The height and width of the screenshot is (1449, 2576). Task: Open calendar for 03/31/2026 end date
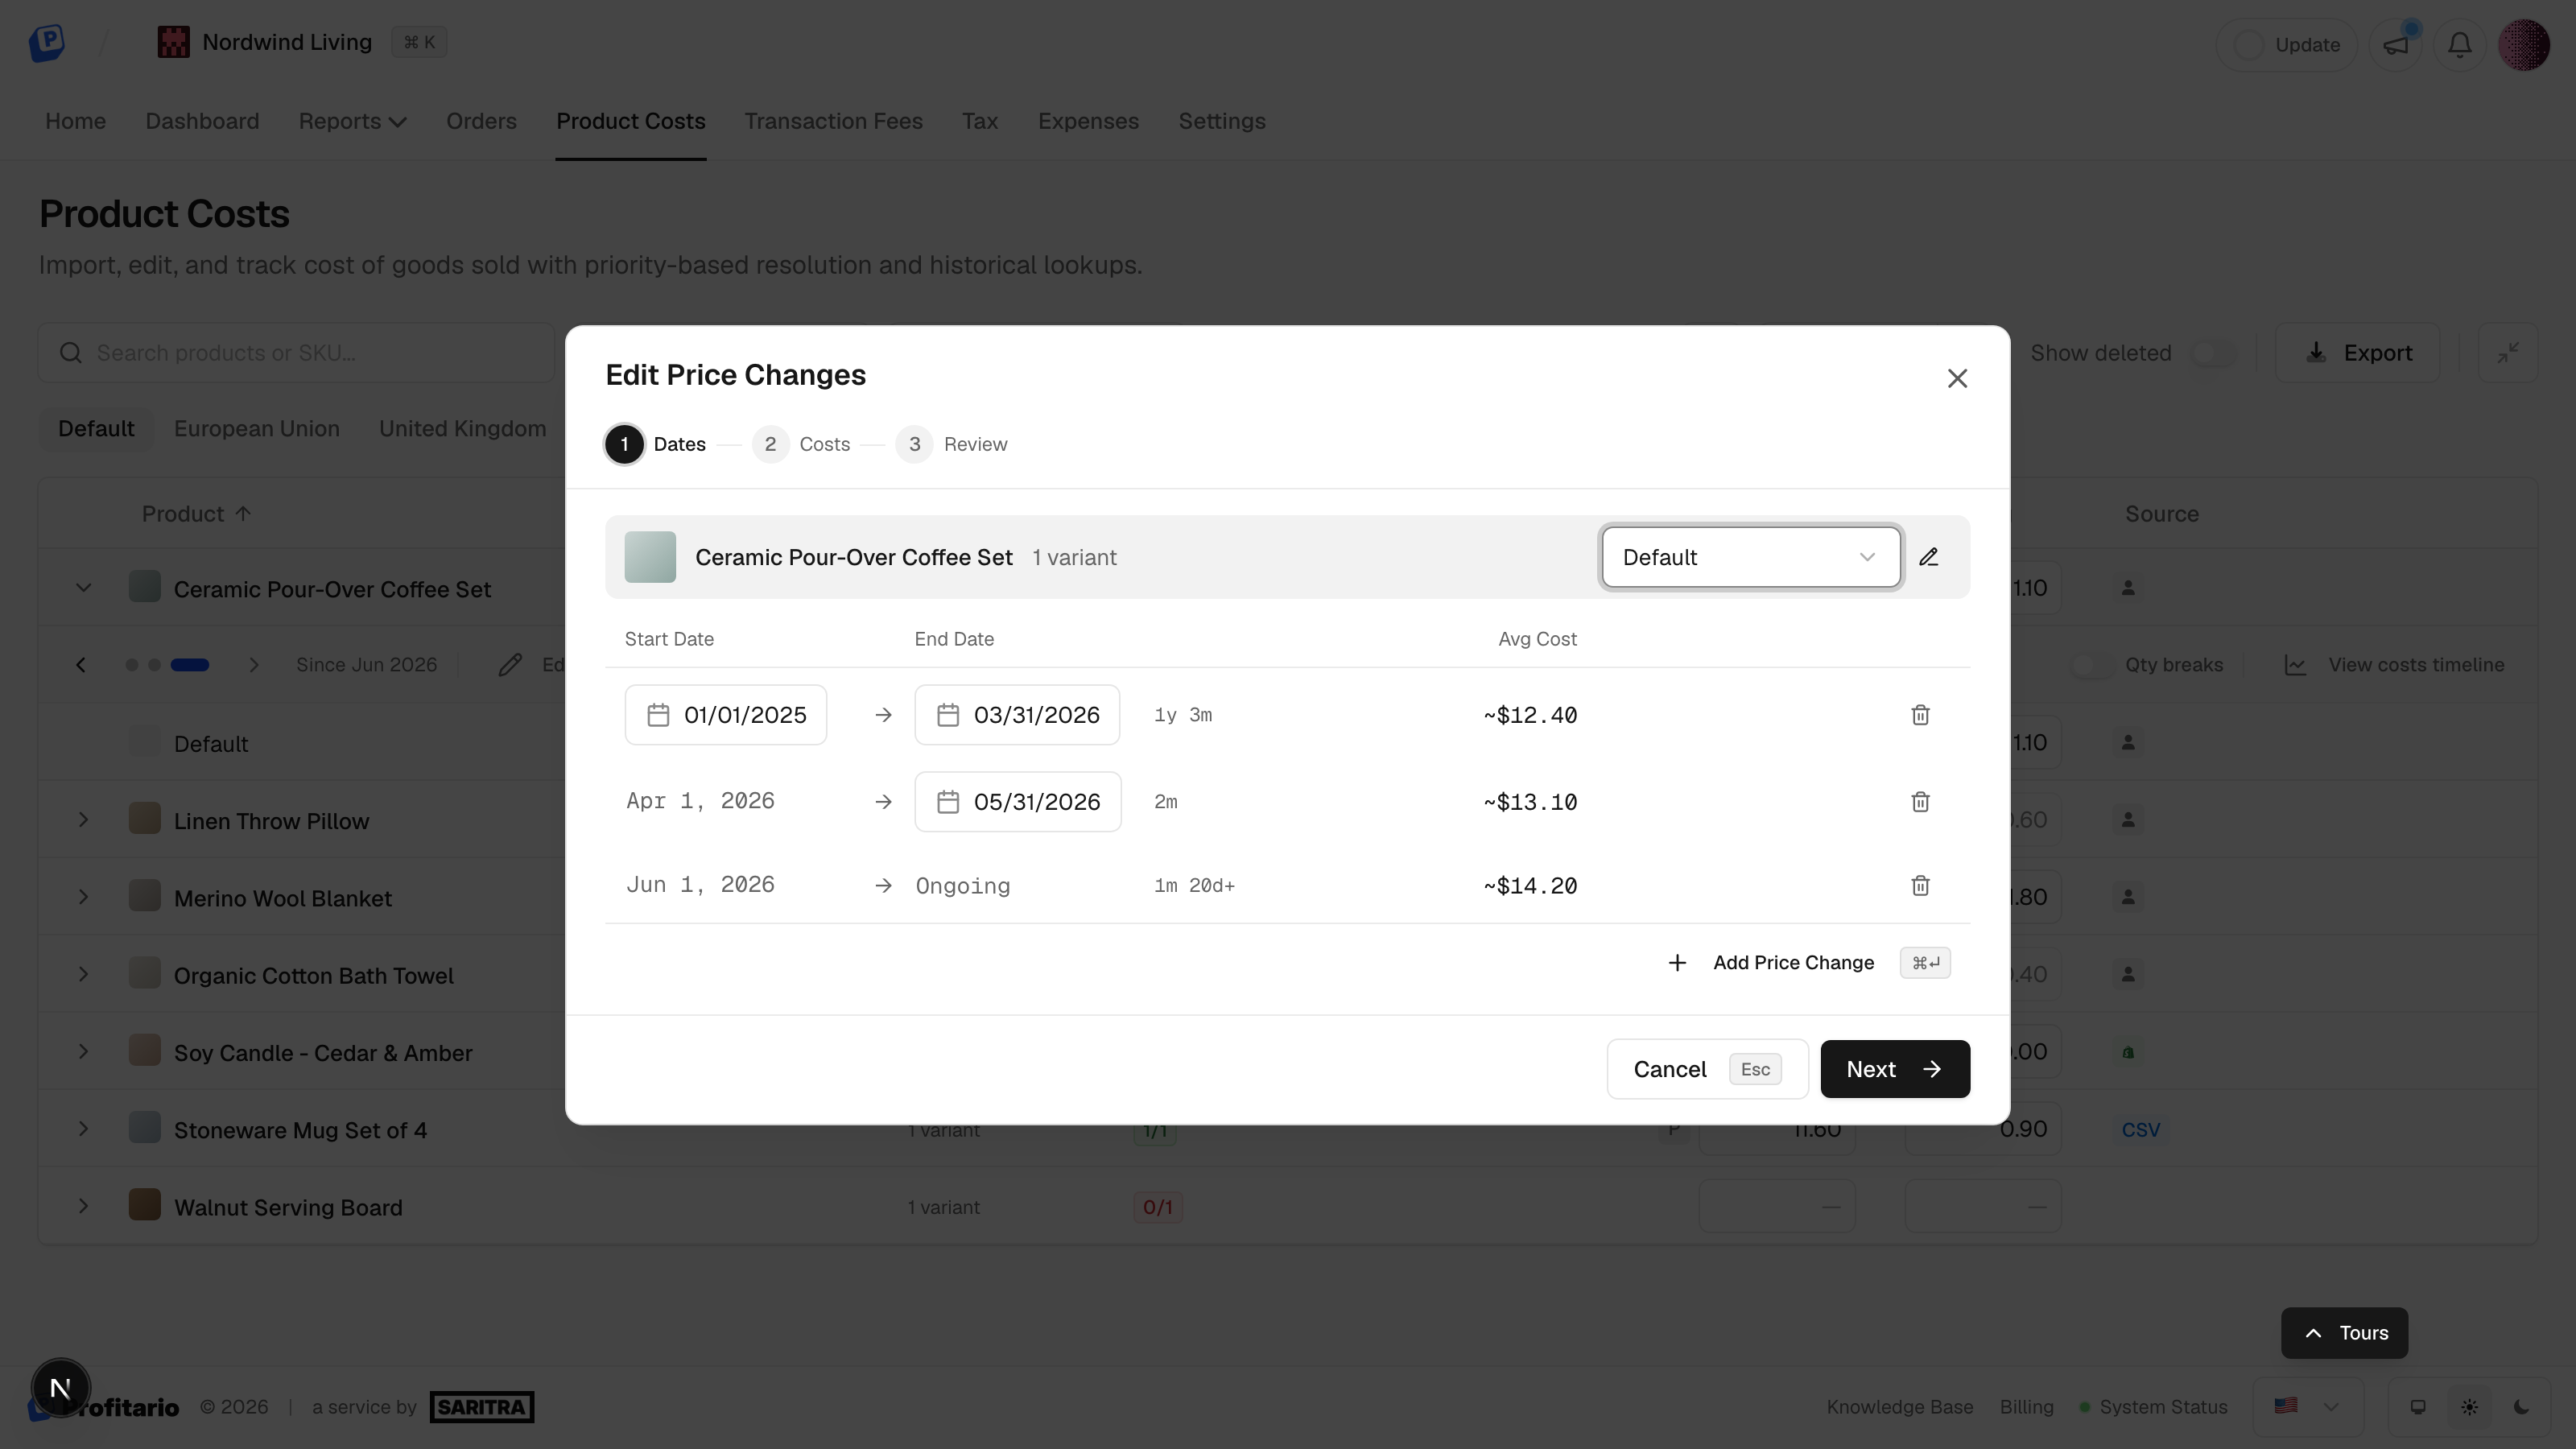[1017, 715]
